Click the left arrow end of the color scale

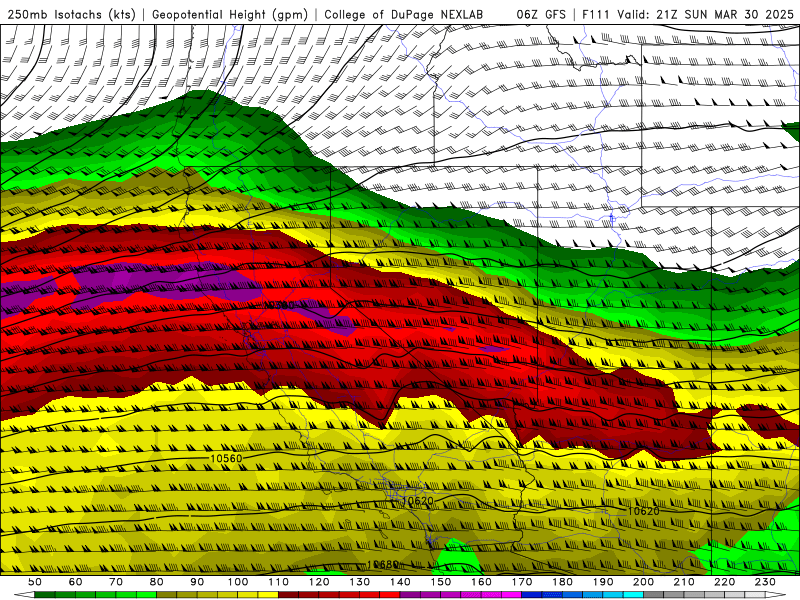[x=24, y=595]
